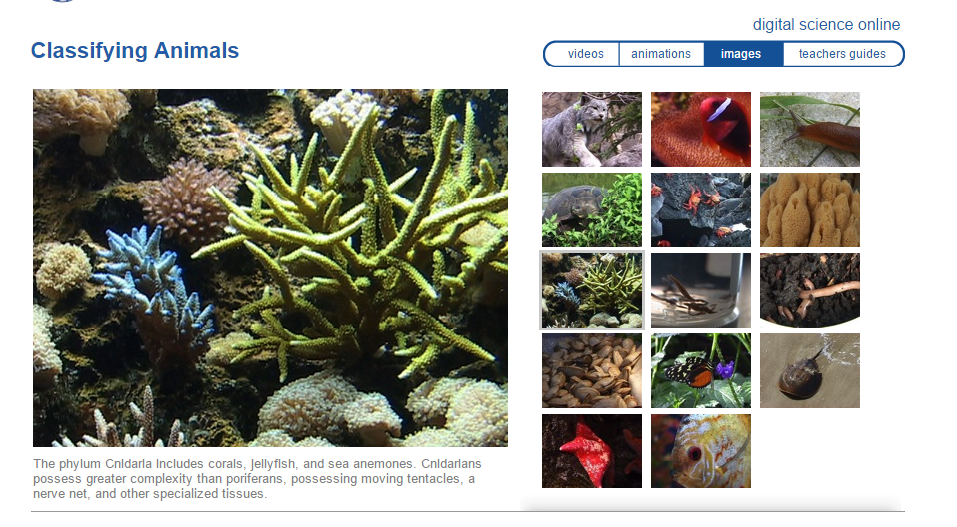Open the orange discus fish thumbnail
Viewport: 957px width, 527px height.
(x=701, y=451)
